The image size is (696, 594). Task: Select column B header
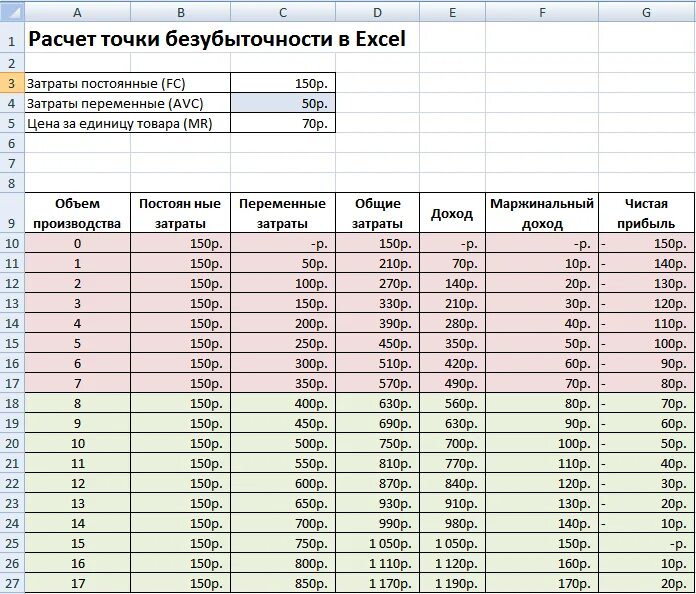click(181, 12)
